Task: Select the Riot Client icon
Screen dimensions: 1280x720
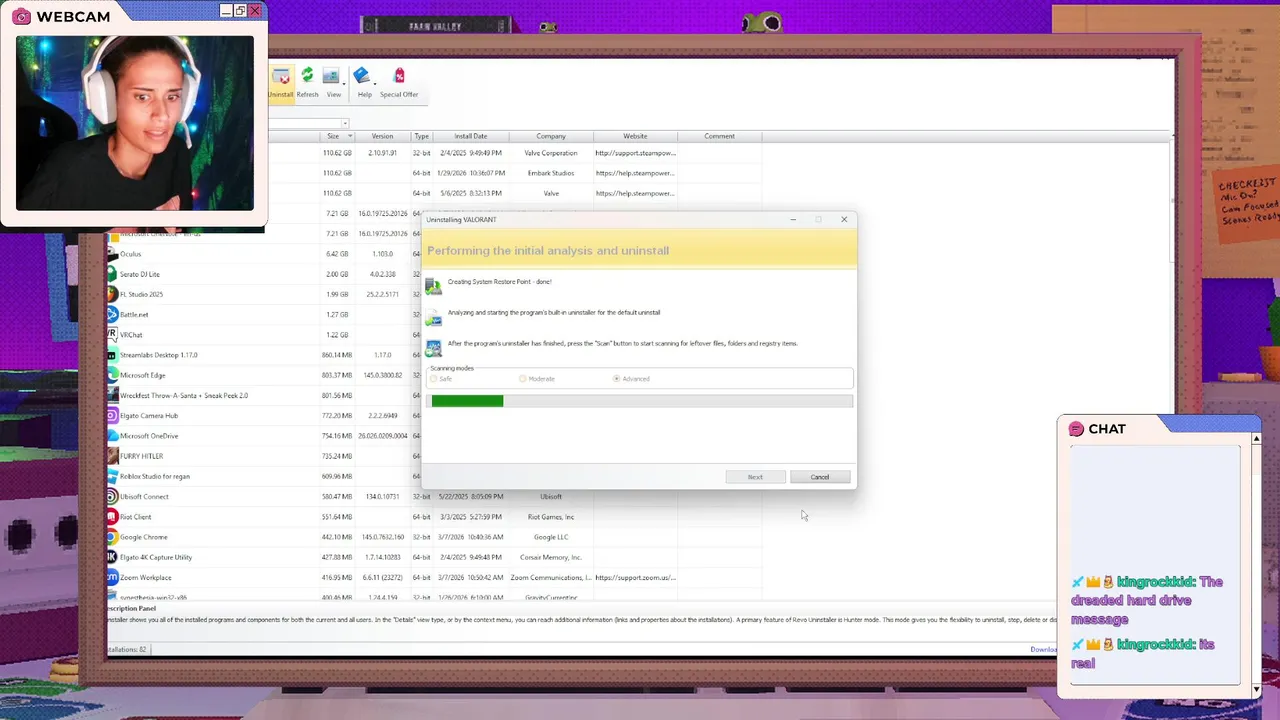Action: tap(113, 517)
